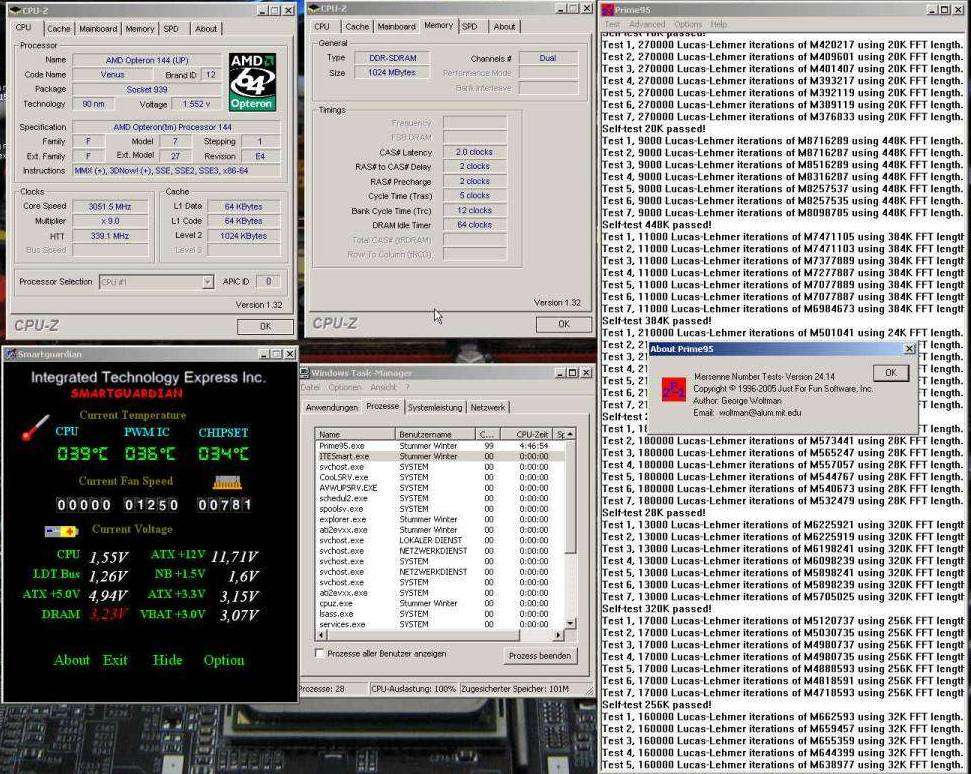971x774 pixels.
Task: Switch to Netzwerk tab in Task Manager
Action: click(488, 407)
